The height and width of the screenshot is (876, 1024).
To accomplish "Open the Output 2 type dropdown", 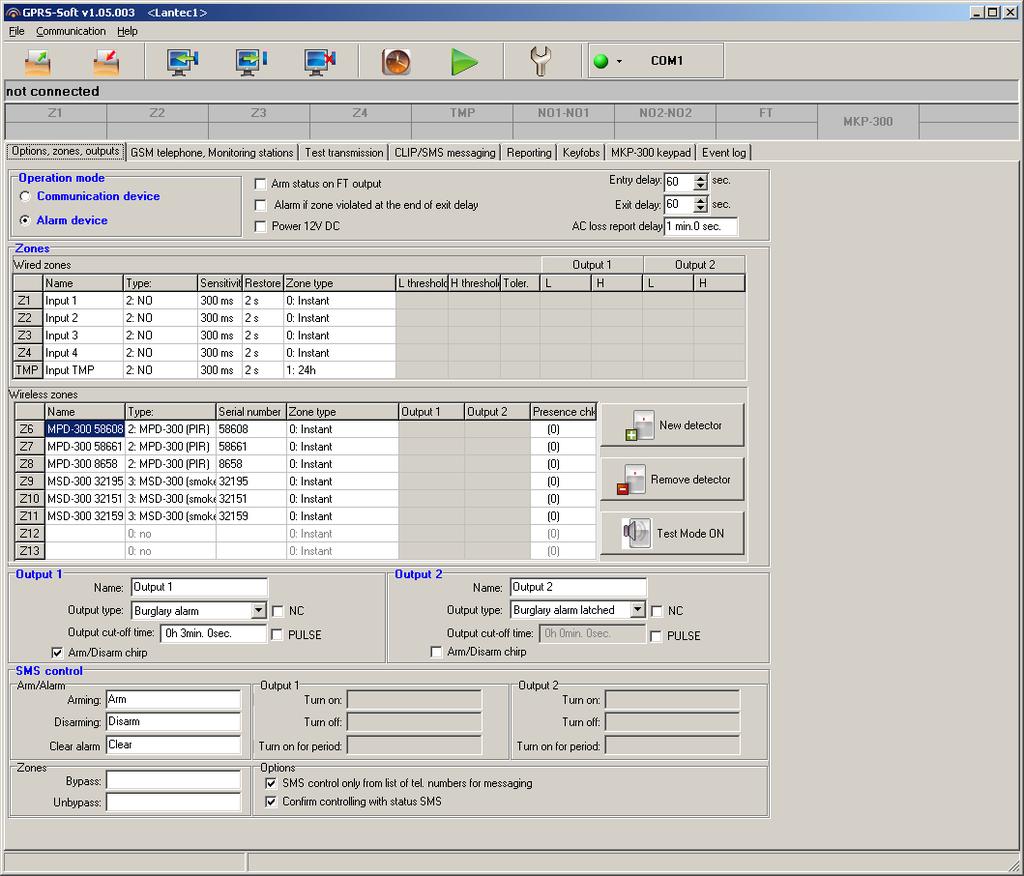I will (x=637, y=610).
